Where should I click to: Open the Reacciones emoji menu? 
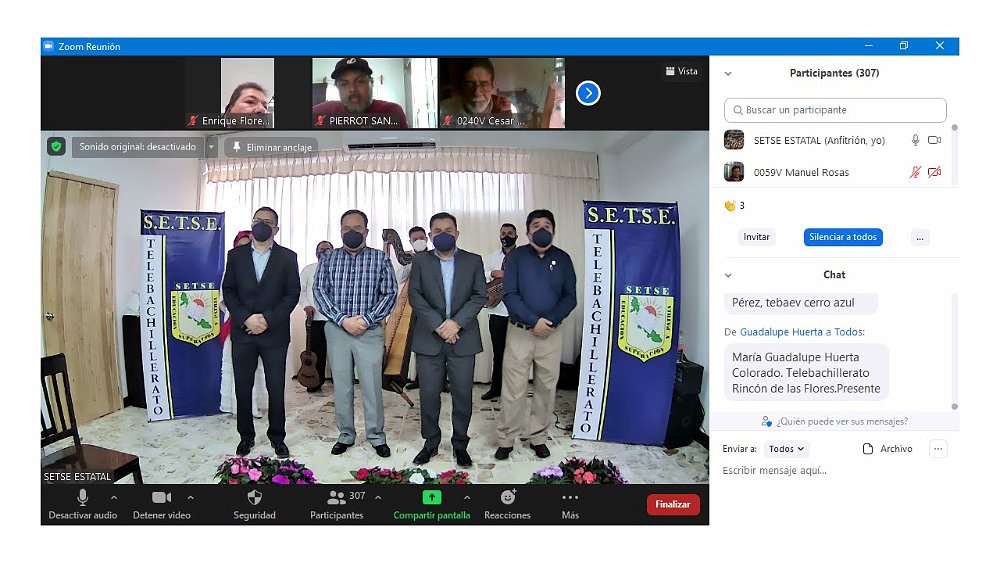[x=507, y=497]
